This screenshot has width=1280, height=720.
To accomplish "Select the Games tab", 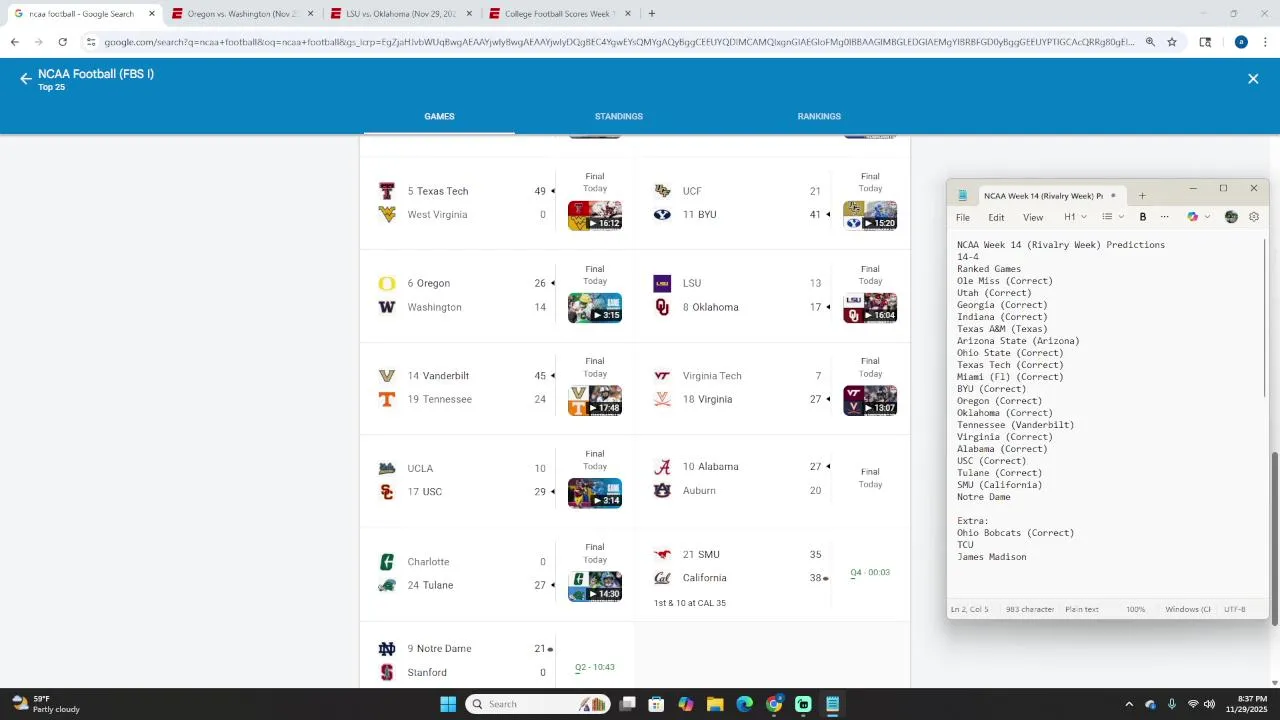I will coord(439,117).
